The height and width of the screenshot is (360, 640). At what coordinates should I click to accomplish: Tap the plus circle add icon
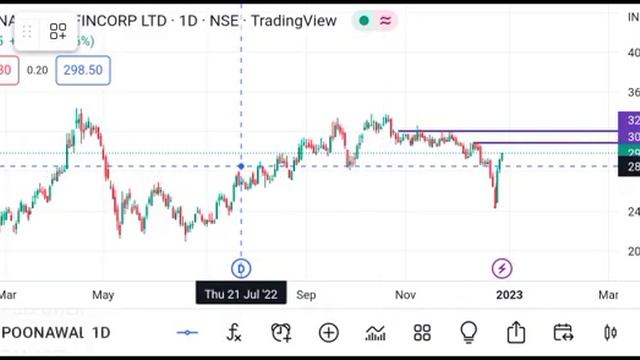(329, 333)
